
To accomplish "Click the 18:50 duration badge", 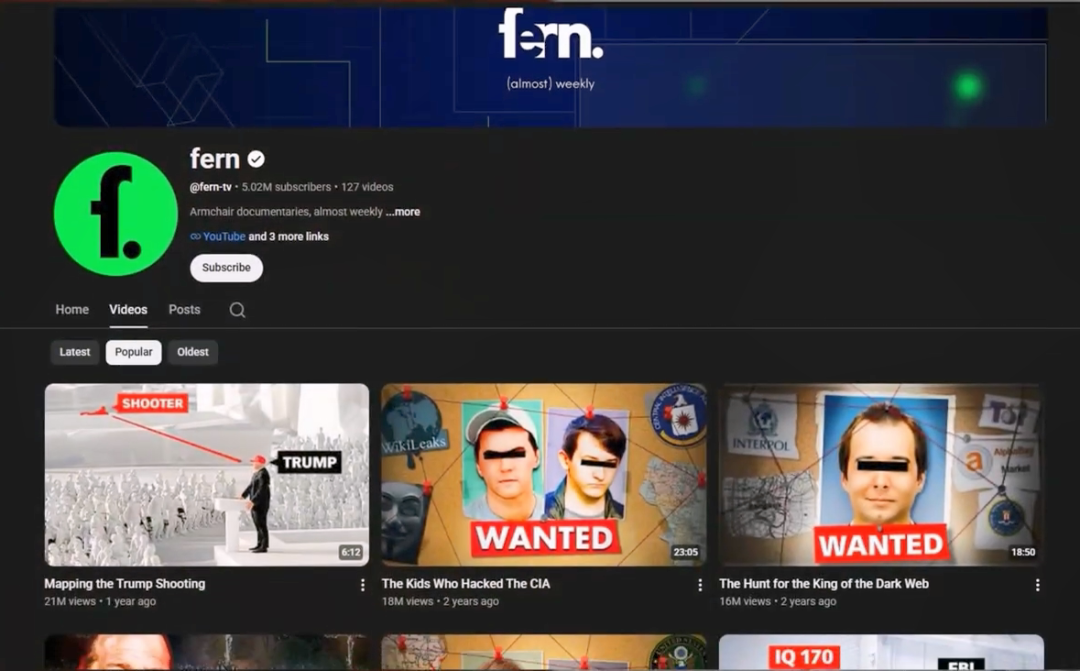I will pos(1023,552).
